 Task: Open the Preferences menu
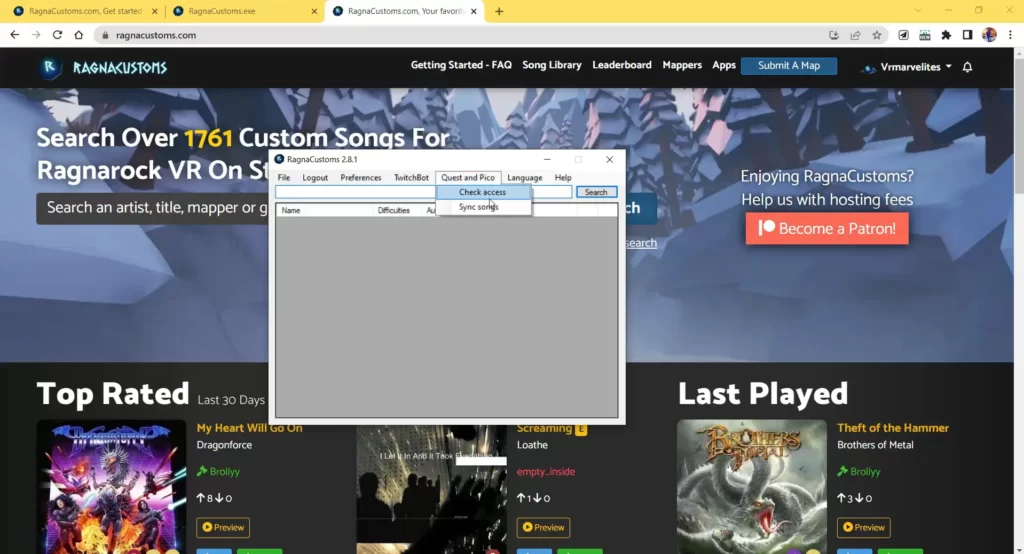coord(360,178)
